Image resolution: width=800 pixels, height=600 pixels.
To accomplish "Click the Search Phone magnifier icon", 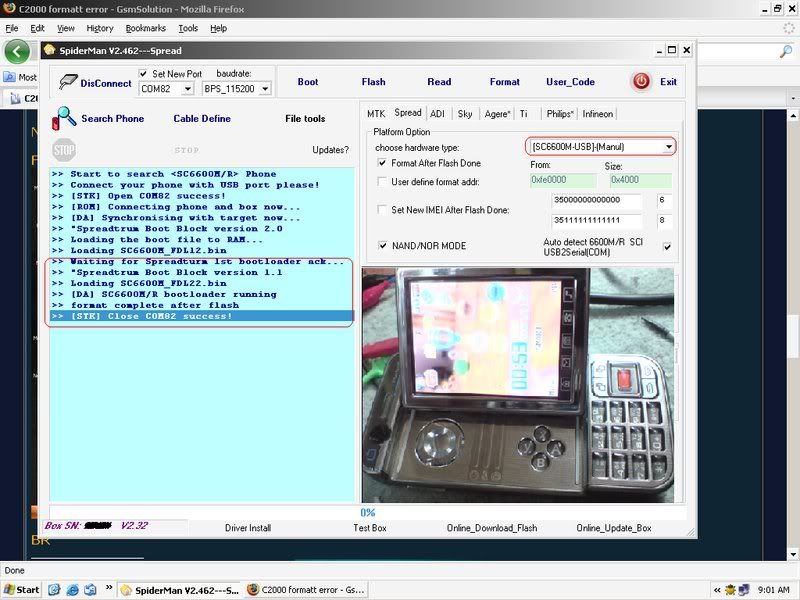I will [x=64, y=118].
